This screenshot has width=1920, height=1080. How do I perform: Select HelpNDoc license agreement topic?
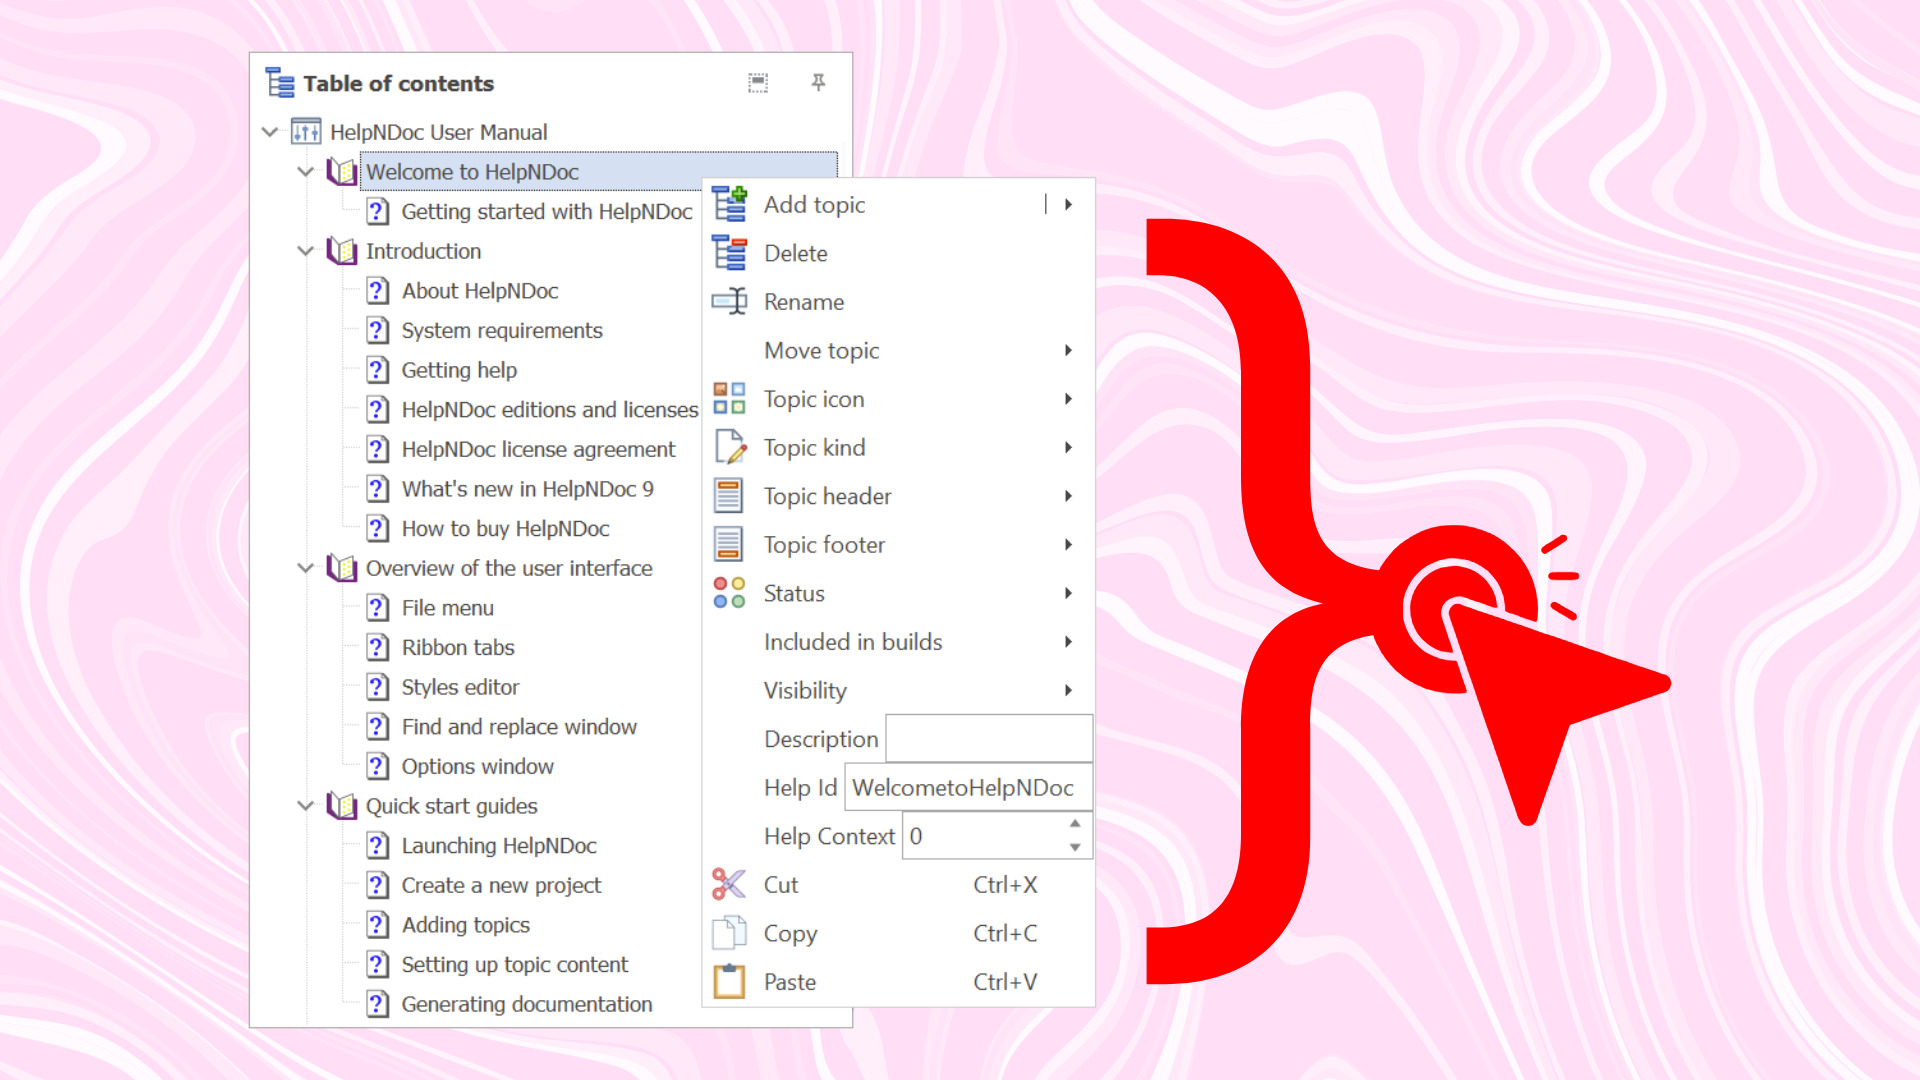pyautogui.click(x=538, y=449)
